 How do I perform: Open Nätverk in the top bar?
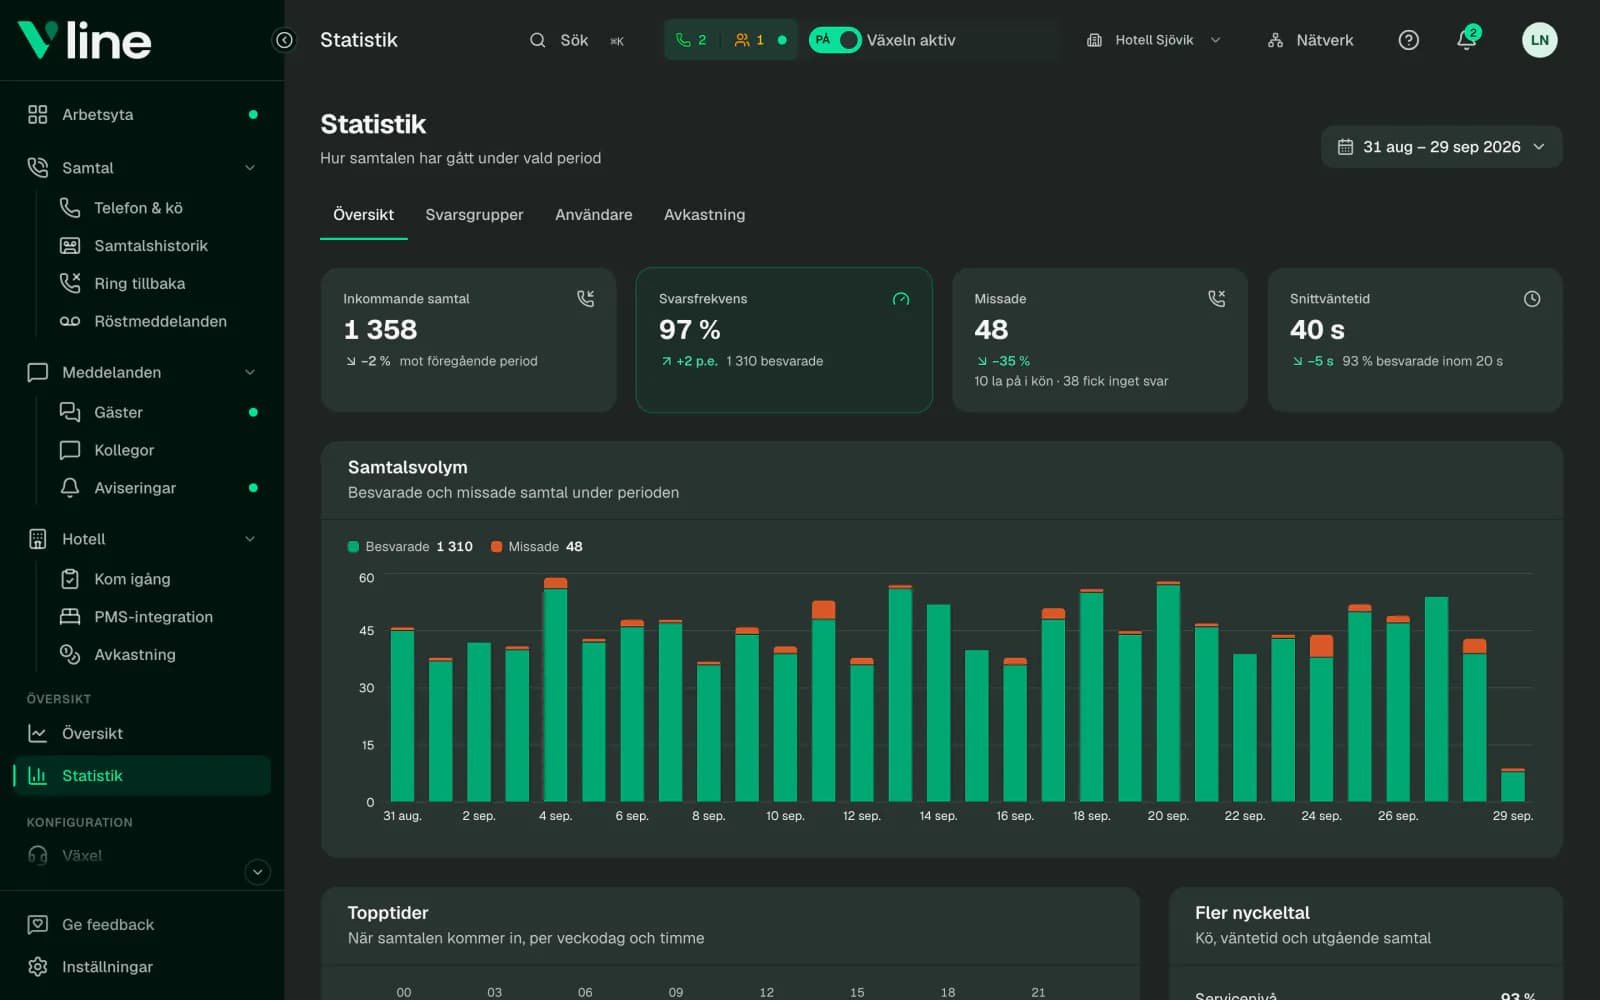coord(1310,40)
